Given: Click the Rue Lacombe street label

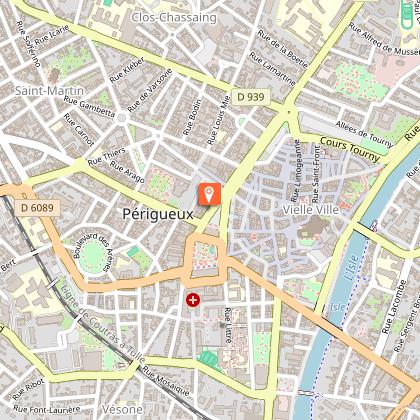Looking at the screenshot, I should (x=394, y=307).
